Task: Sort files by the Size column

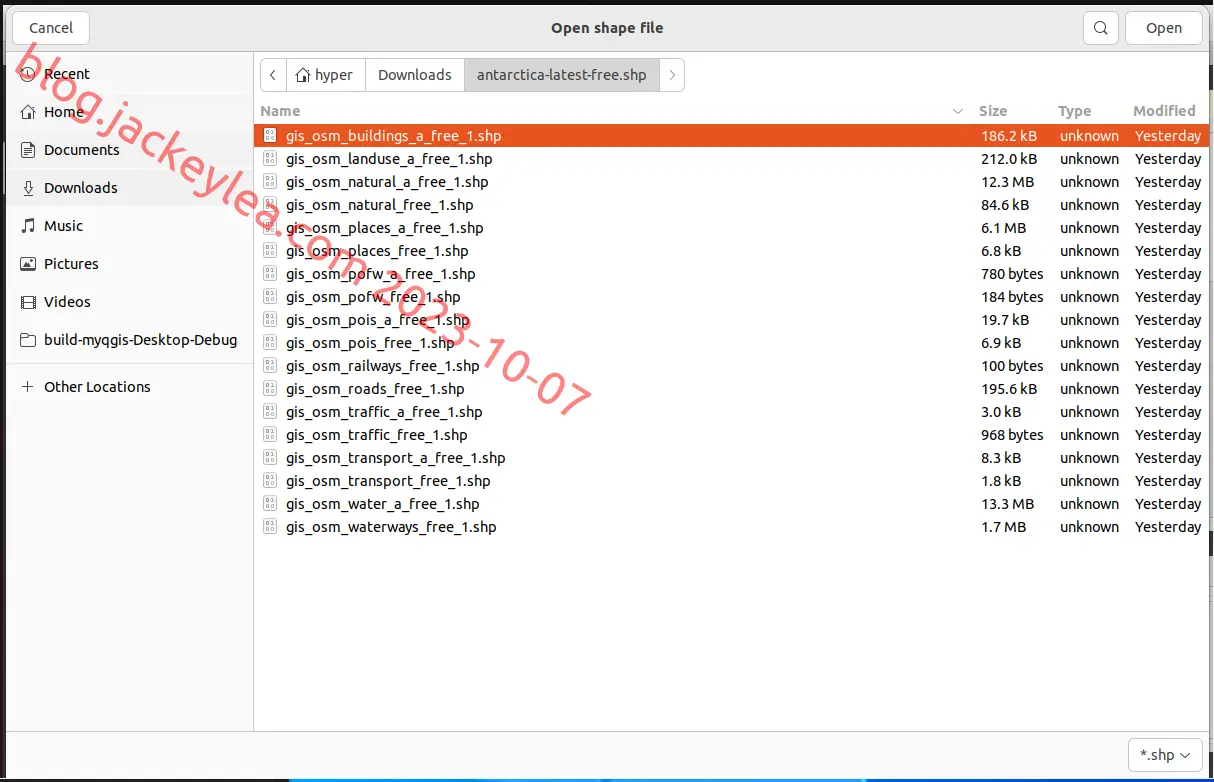Action: click(993, 111)
